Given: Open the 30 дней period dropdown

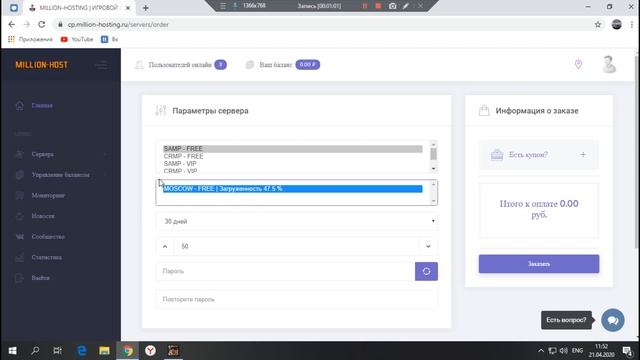Looking at the screenshot, I should point(297,221).
